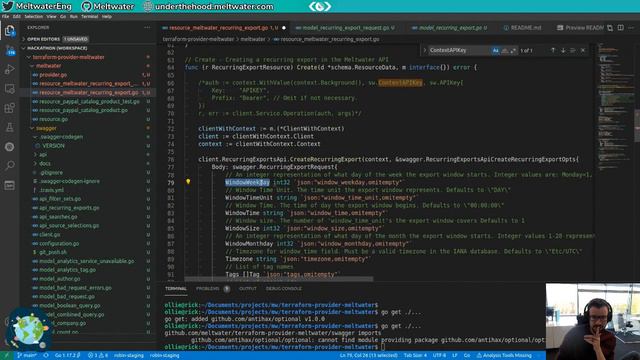Open the Explorer view in the activity bar
640x360 pixels.
pyautogui.click(x=9, y=31)
